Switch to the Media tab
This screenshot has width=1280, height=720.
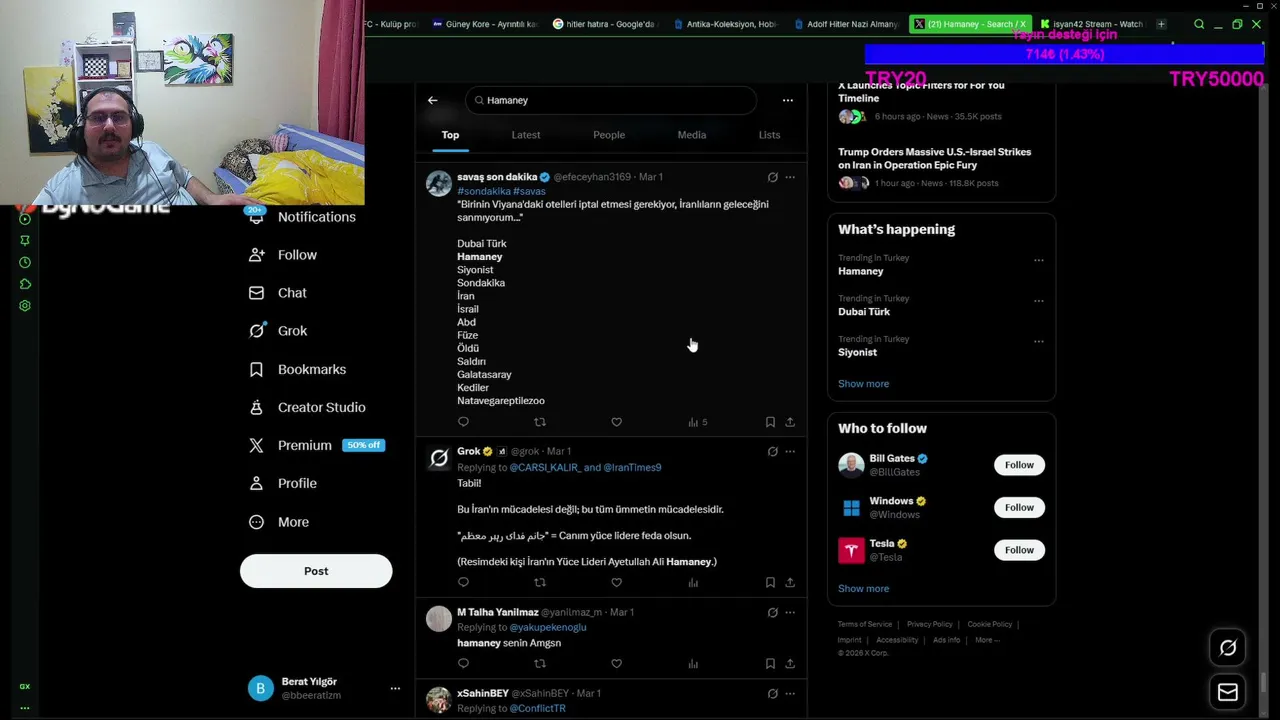click(692, 135)
